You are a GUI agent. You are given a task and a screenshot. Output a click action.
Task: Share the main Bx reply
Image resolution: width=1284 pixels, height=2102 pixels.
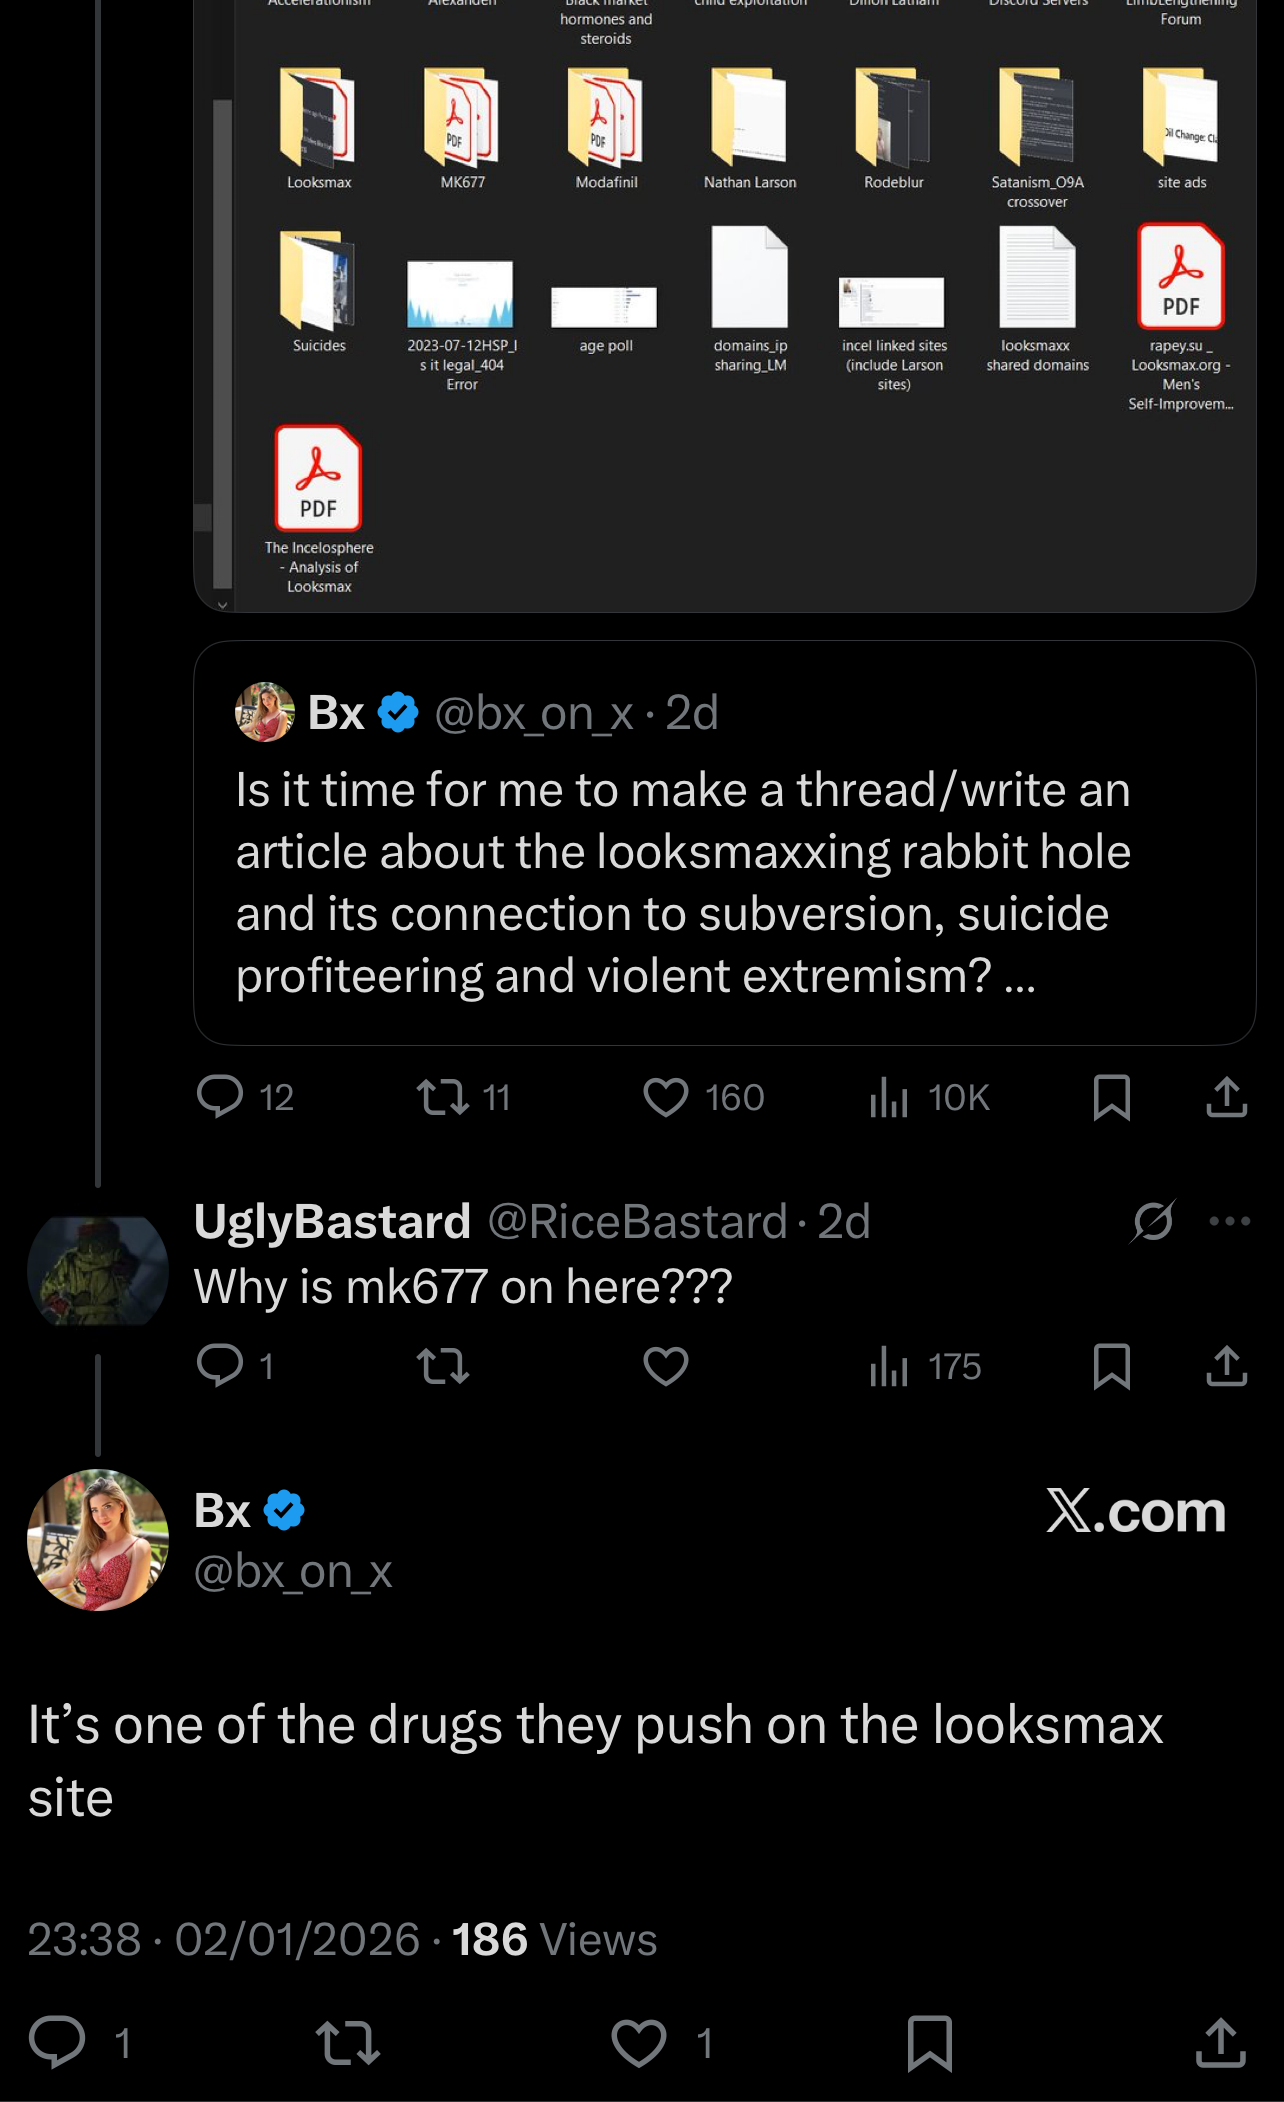1220,2042
